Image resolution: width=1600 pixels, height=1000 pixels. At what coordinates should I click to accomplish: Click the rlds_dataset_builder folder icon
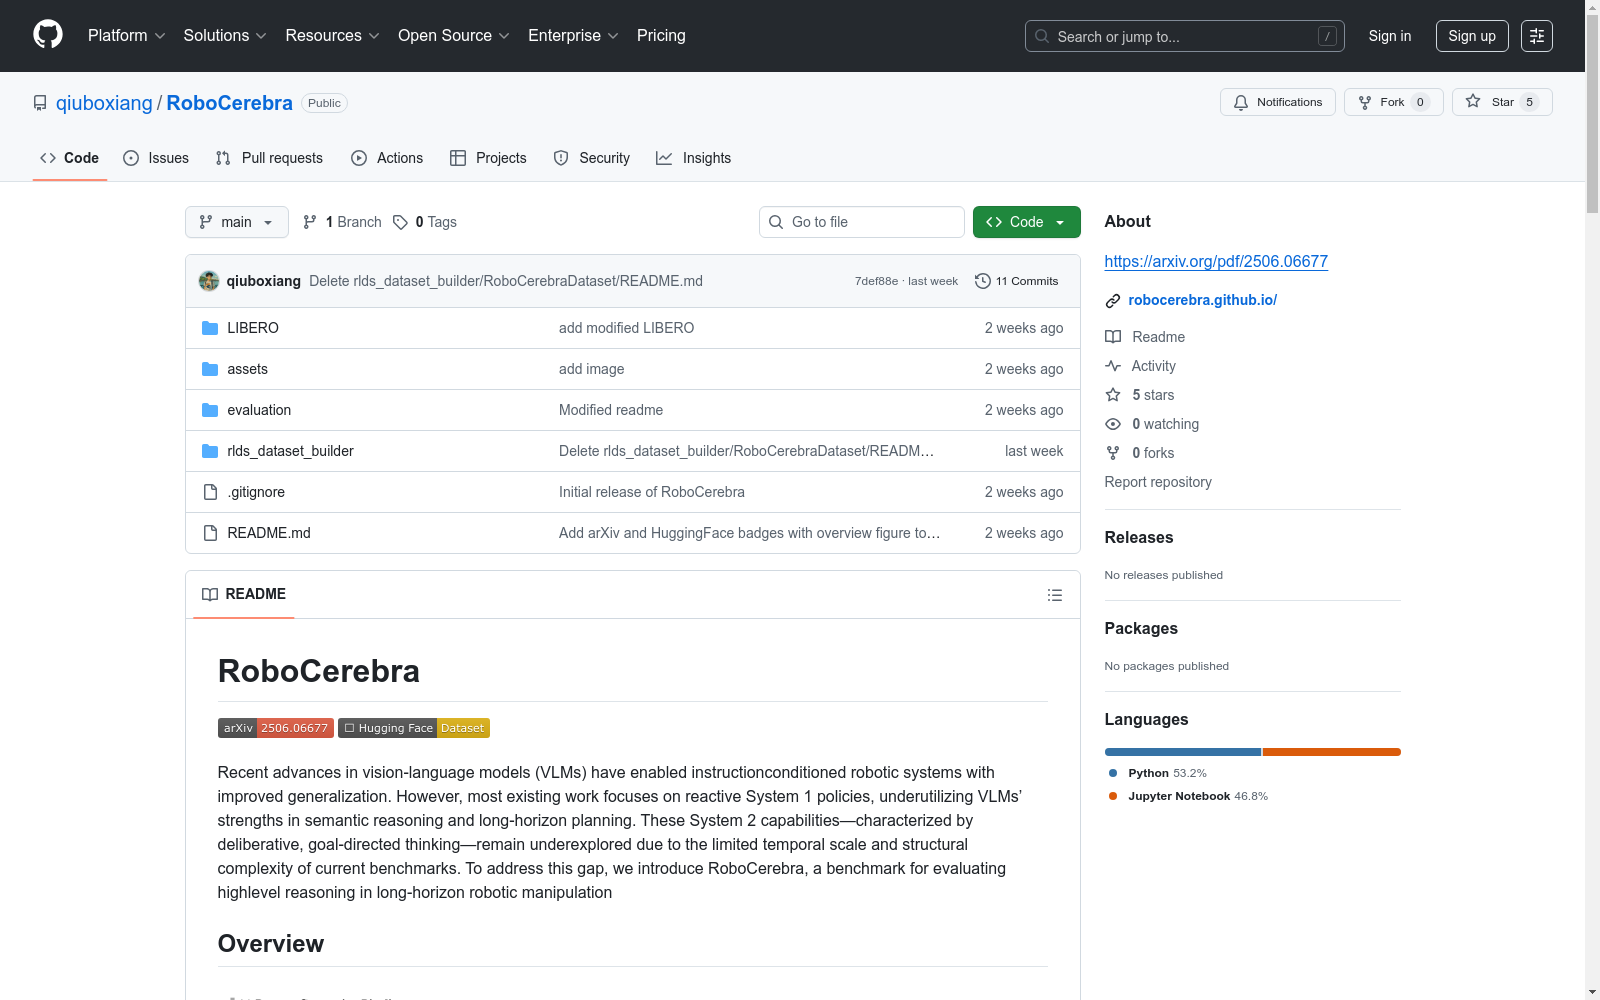[210, 451]
